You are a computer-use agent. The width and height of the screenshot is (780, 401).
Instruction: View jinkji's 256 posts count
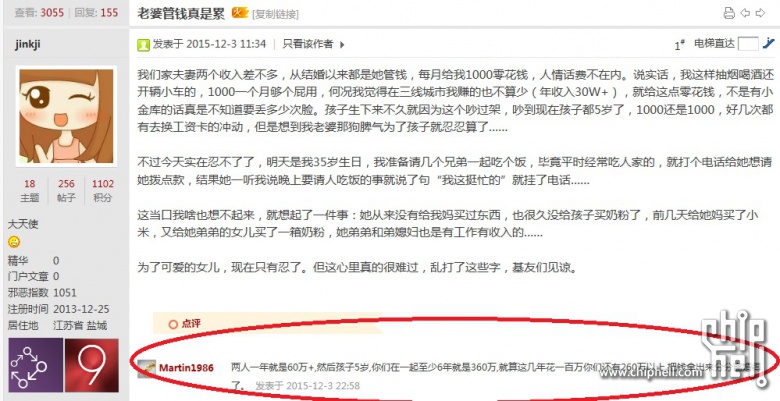(x=66, y=184)
